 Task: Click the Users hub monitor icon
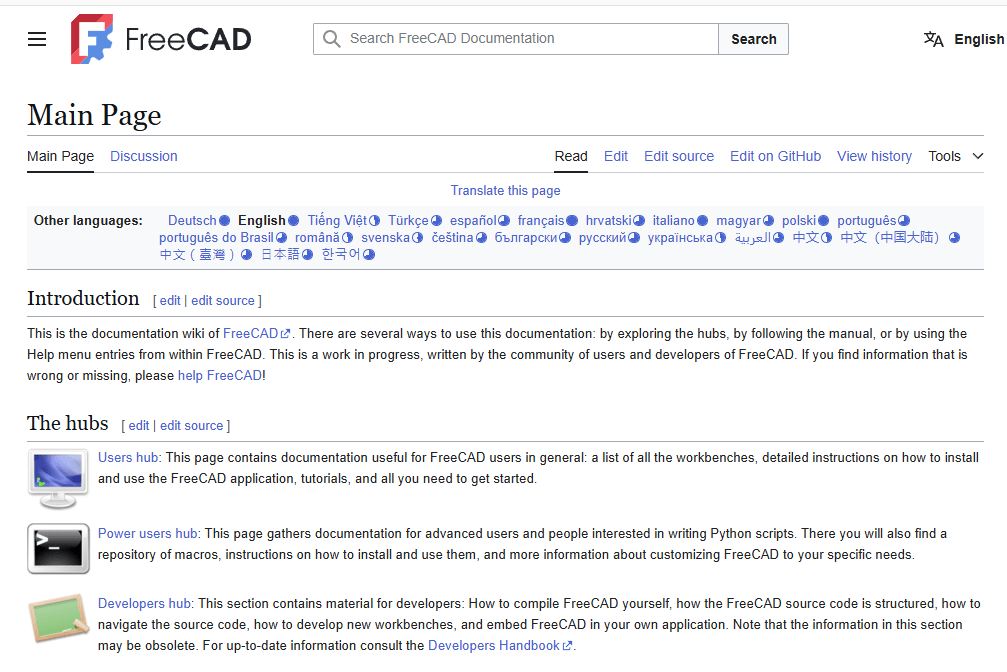[x=58, y=479]
